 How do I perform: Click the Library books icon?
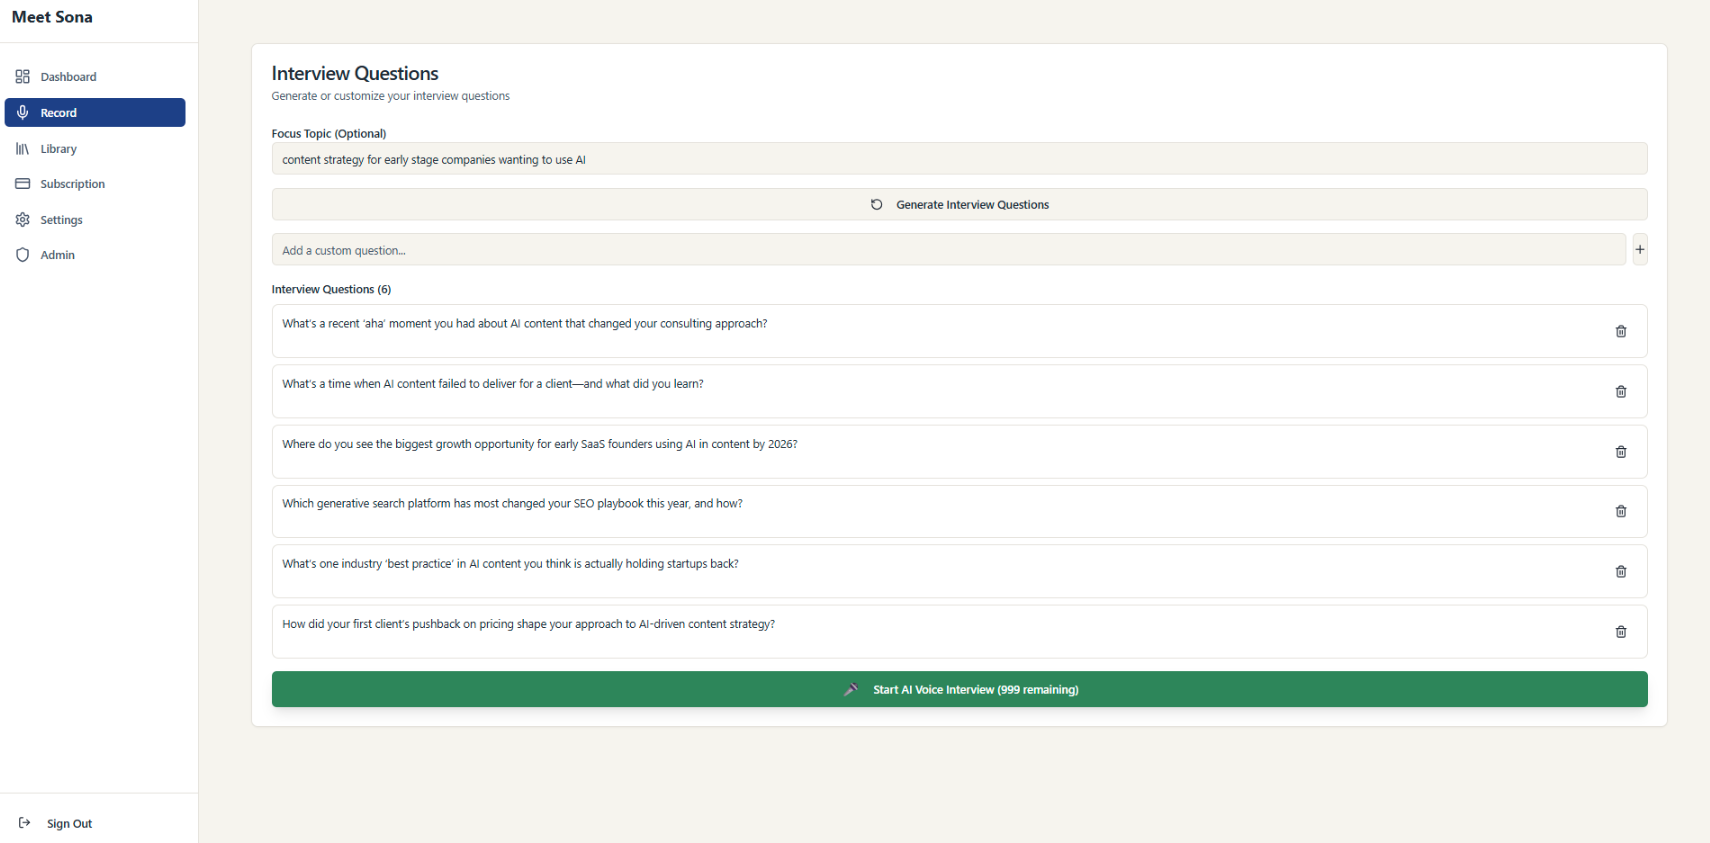click(22, 149)
